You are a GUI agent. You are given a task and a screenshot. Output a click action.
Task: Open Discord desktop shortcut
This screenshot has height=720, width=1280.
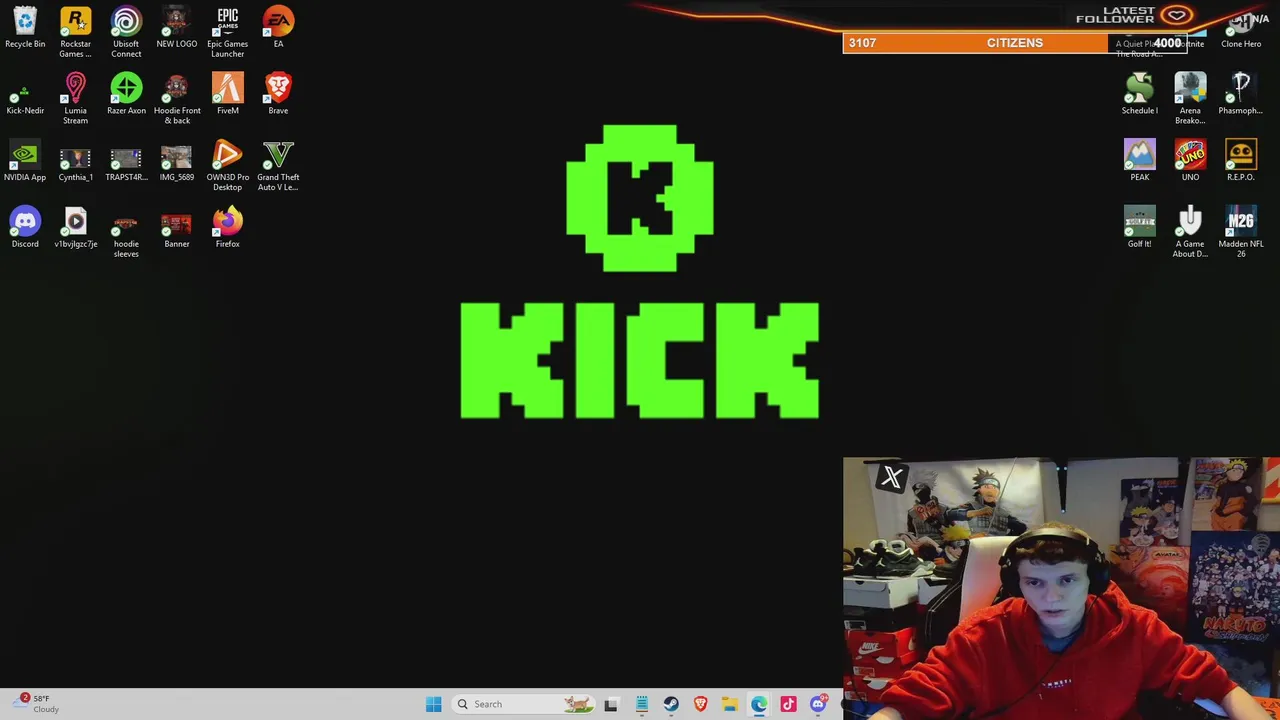pos(25,229)
